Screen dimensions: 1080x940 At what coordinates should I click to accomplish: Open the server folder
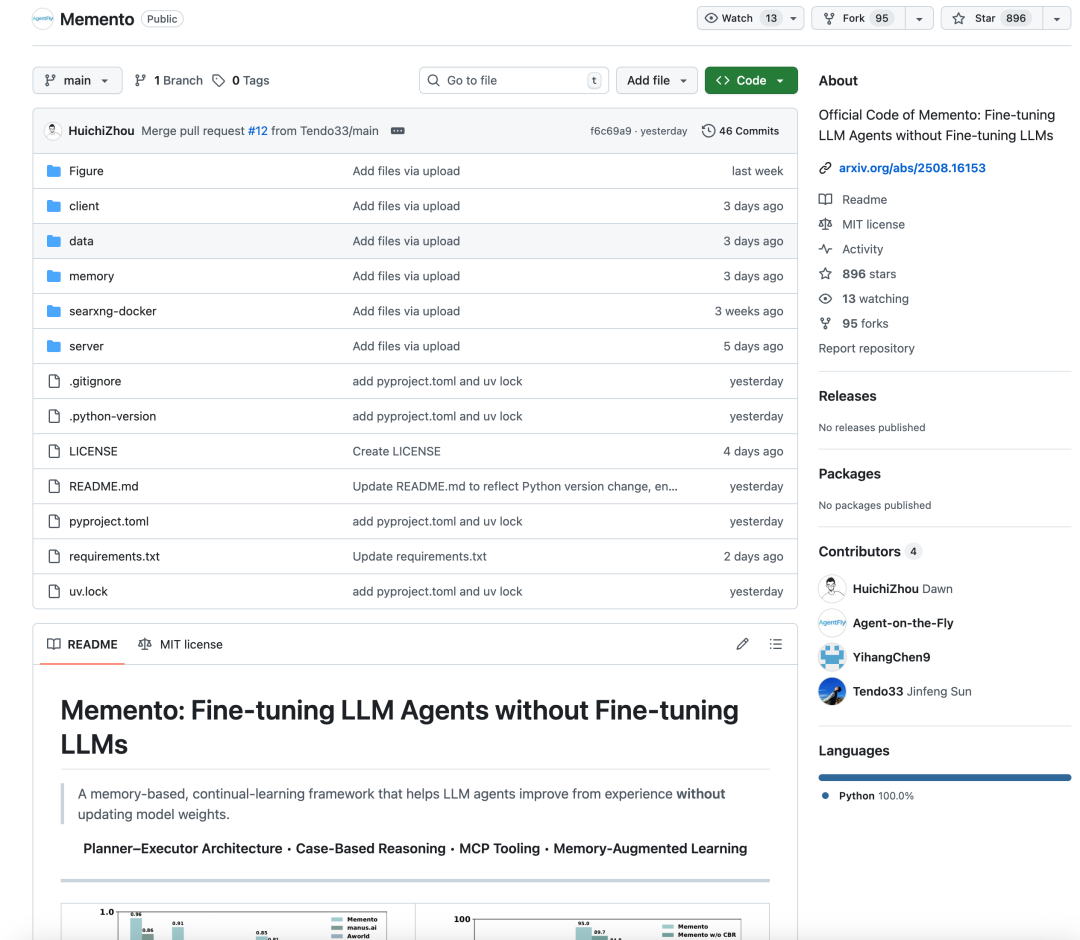pos(86,346)
